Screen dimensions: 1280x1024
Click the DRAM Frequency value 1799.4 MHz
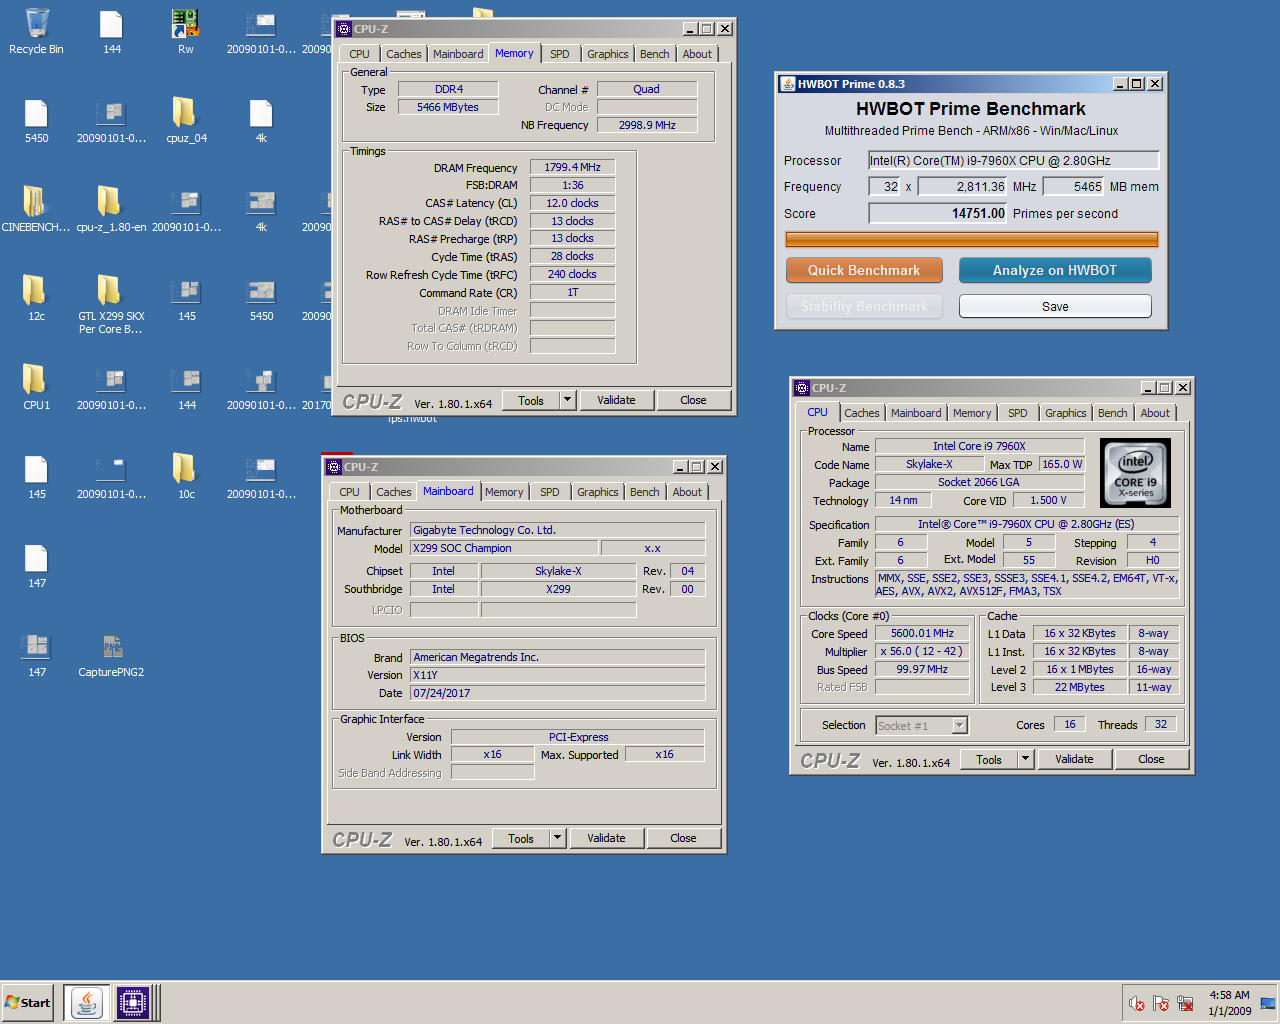coord(572,167)
